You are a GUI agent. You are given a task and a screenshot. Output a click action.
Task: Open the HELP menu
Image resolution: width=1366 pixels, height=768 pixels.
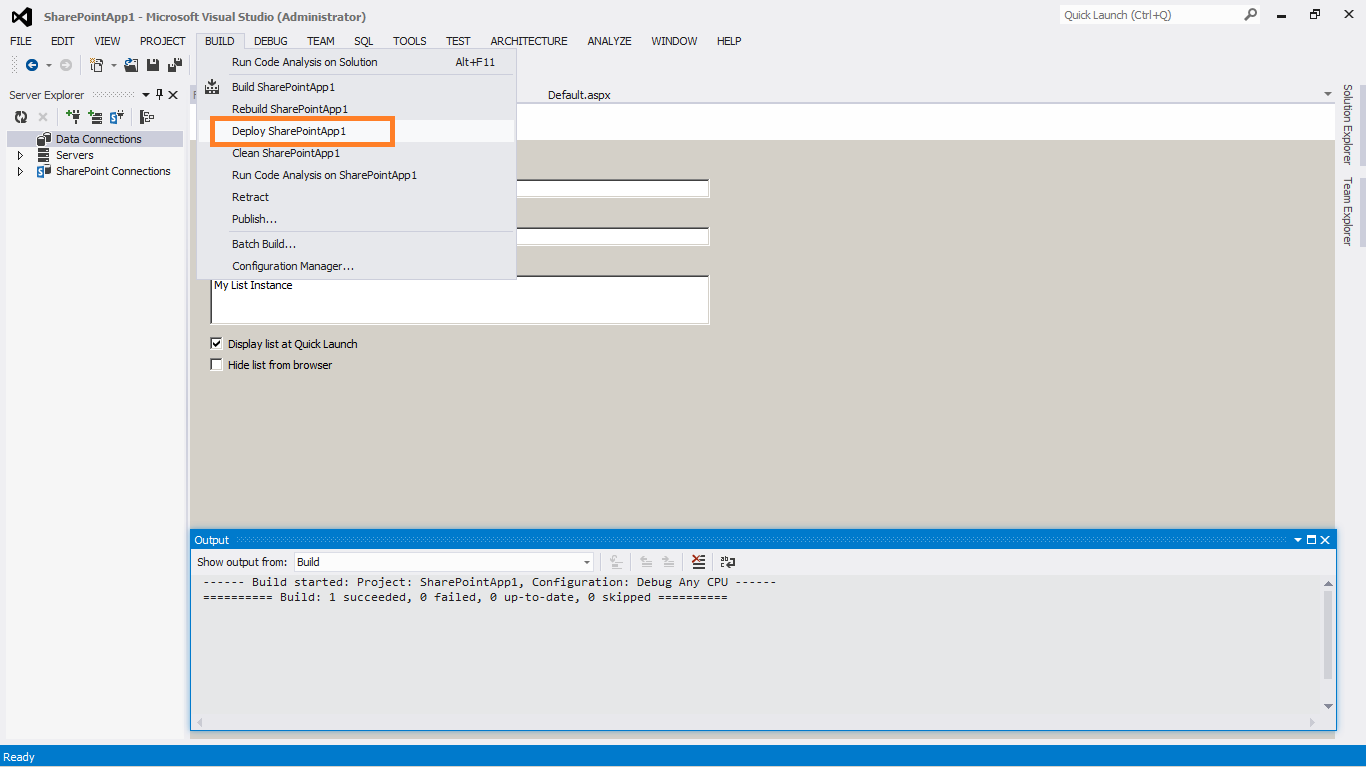pos(729,41)
